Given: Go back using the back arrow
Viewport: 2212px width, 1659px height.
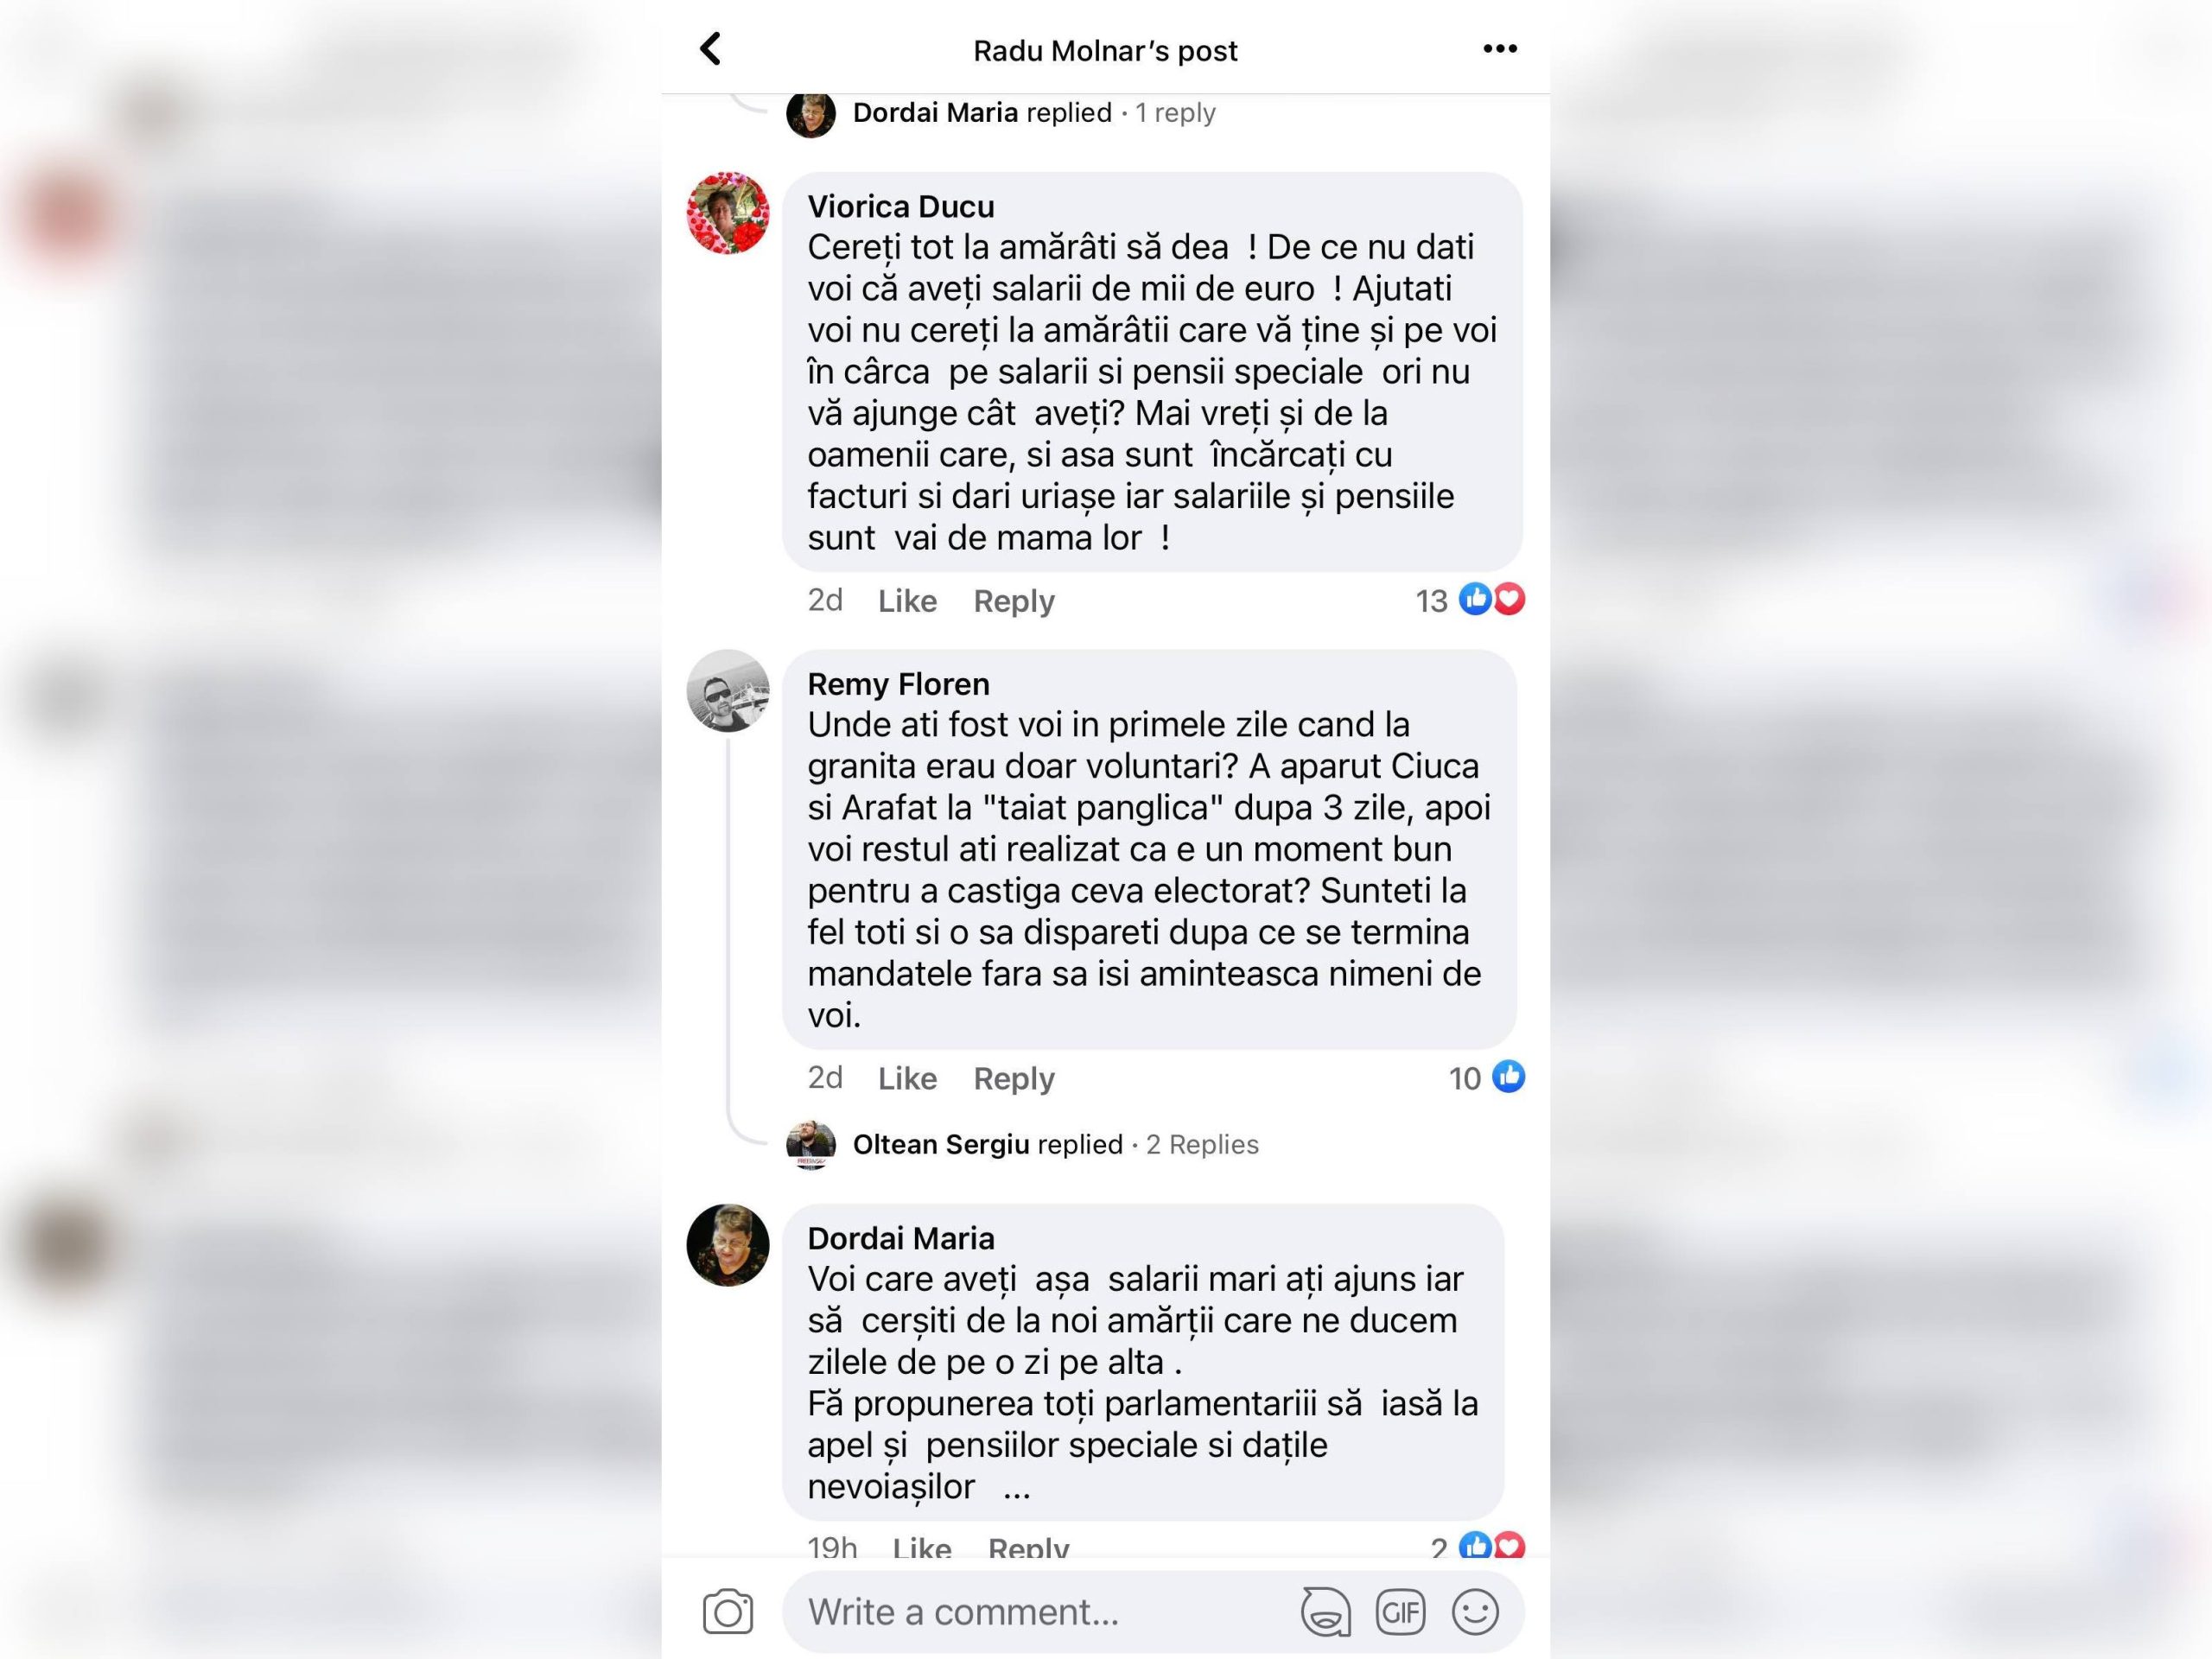Looking at the screenshot, I should point(710,49).
